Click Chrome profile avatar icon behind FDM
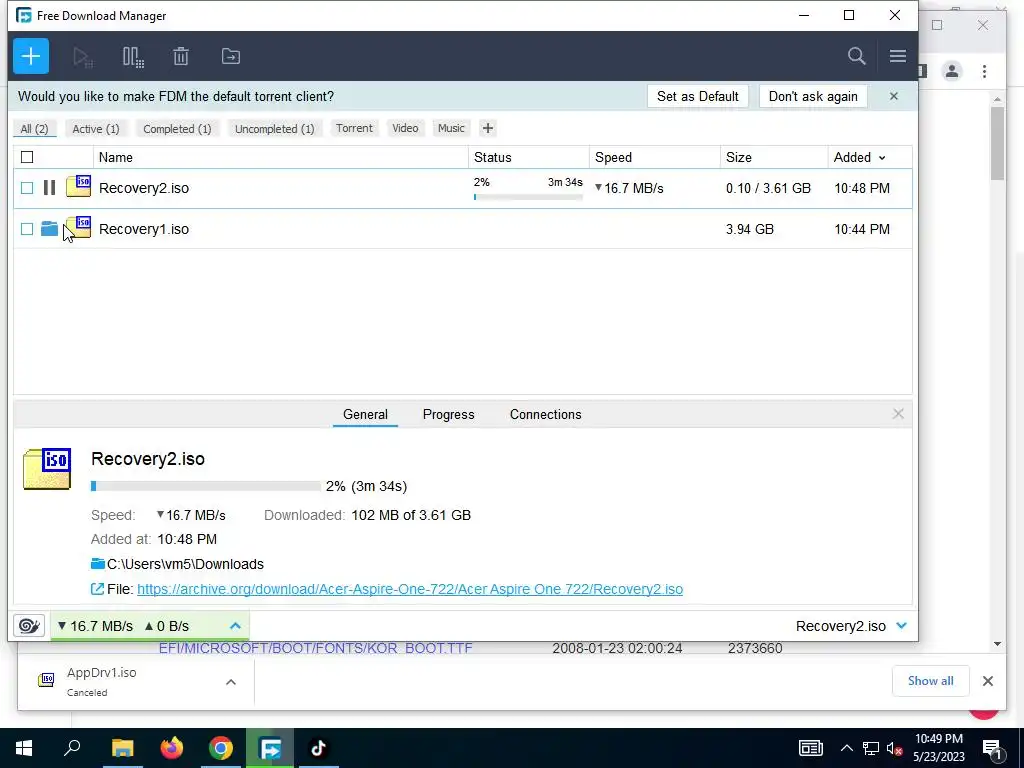 coord(952,71)
